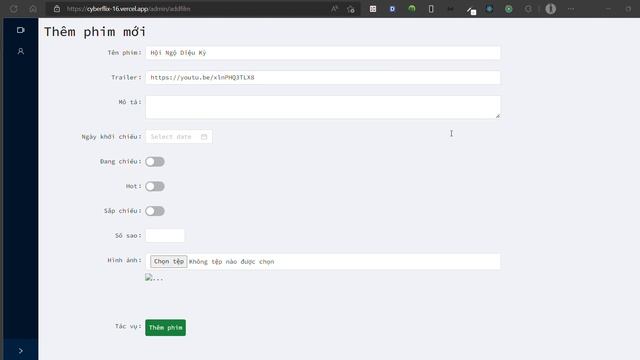This screenshot has width=640, height=360.
Task: Click the Hình ảnh label
Action: (124, 260)
